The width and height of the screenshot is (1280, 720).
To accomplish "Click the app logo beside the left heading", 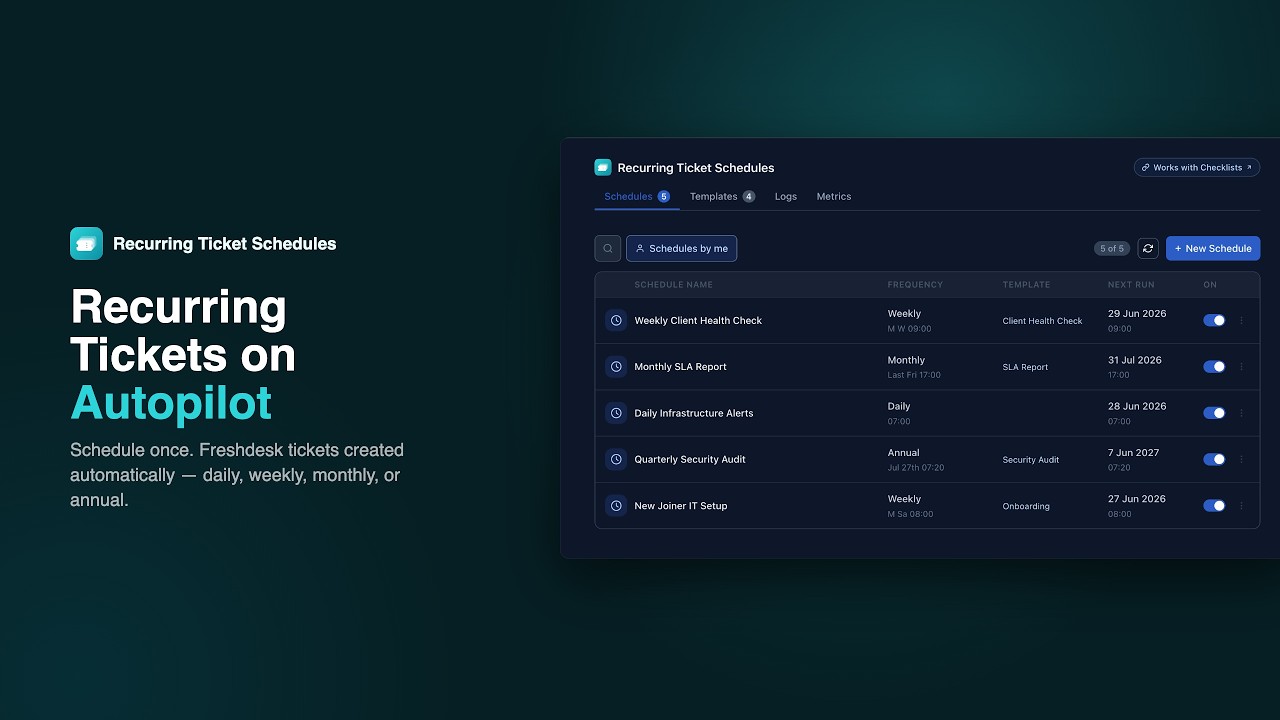I will (x=86, y=243).
